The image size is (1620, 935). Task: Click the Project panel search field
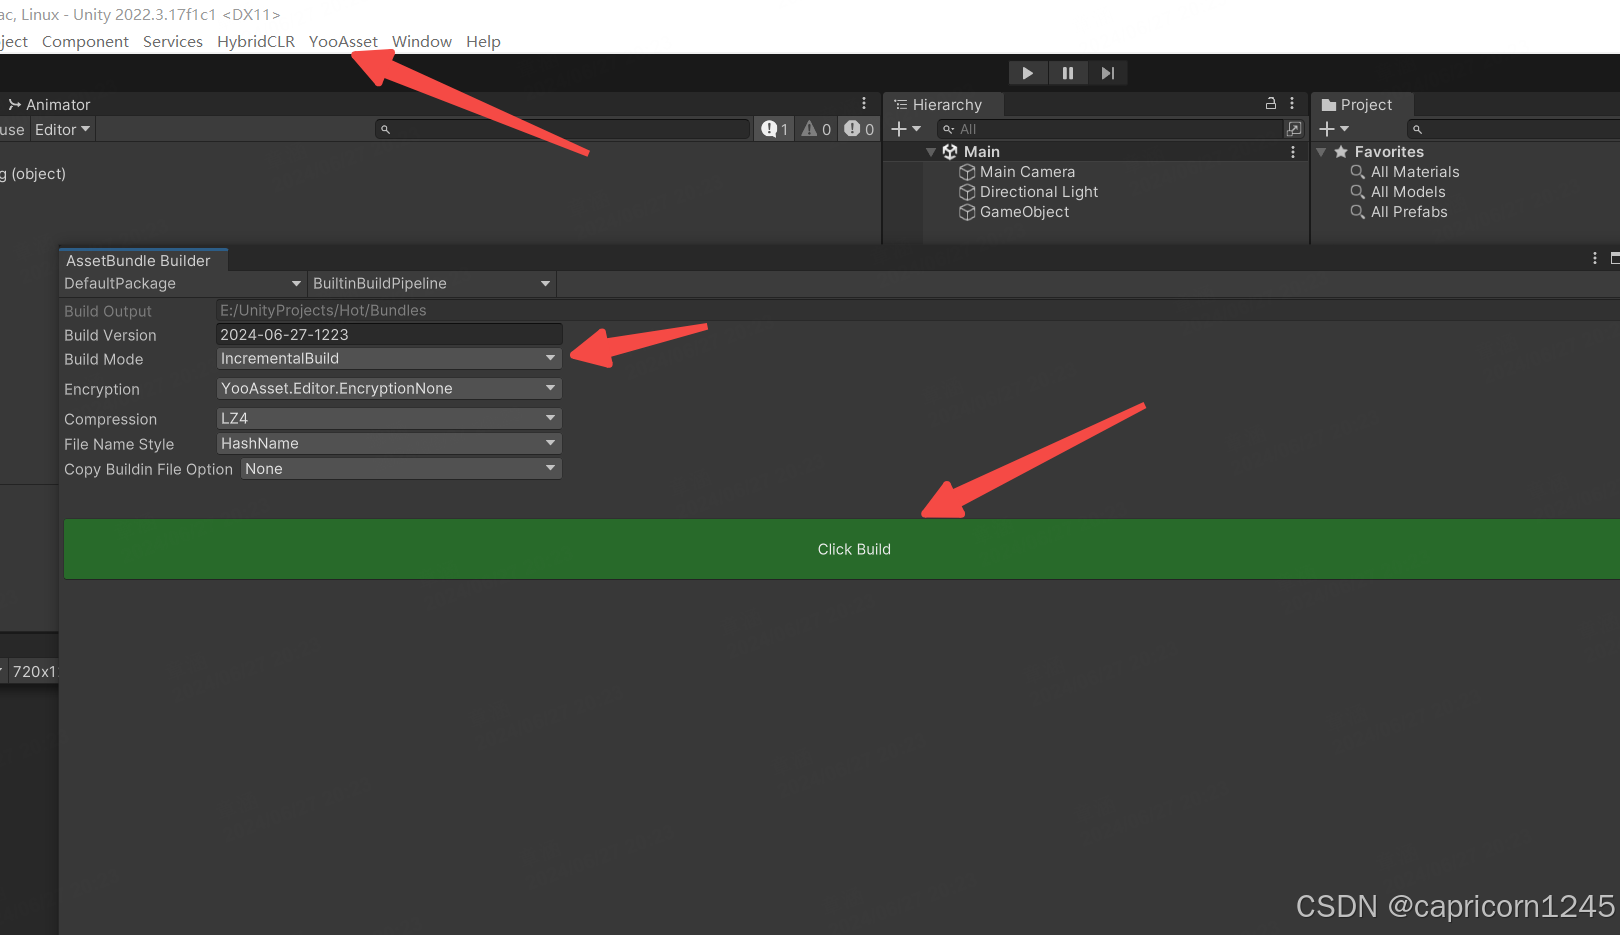pos(1514,129)
